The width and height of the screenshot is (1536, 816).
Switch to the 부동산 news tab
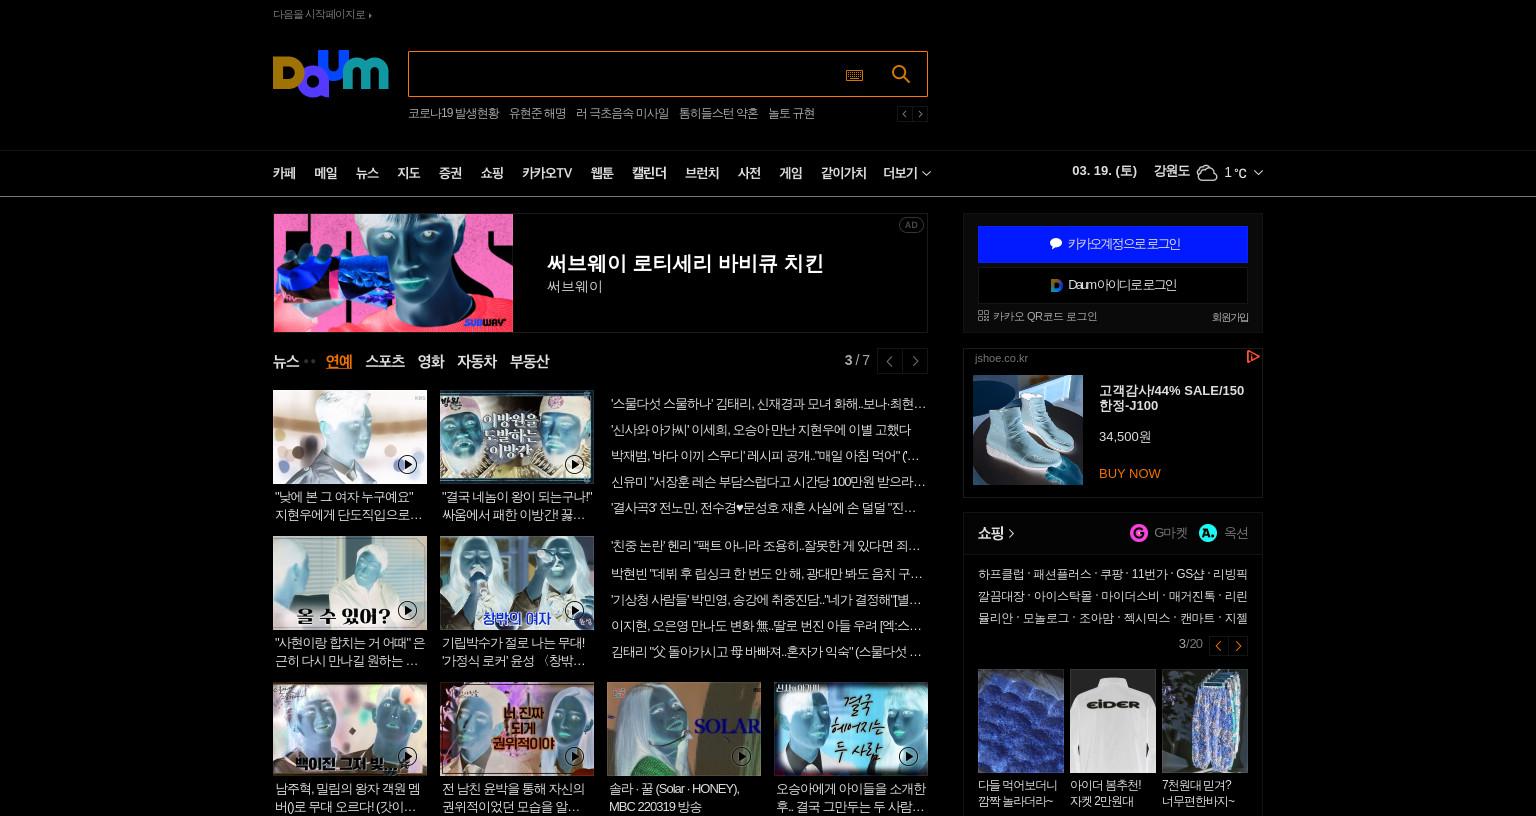click(529, 361)
